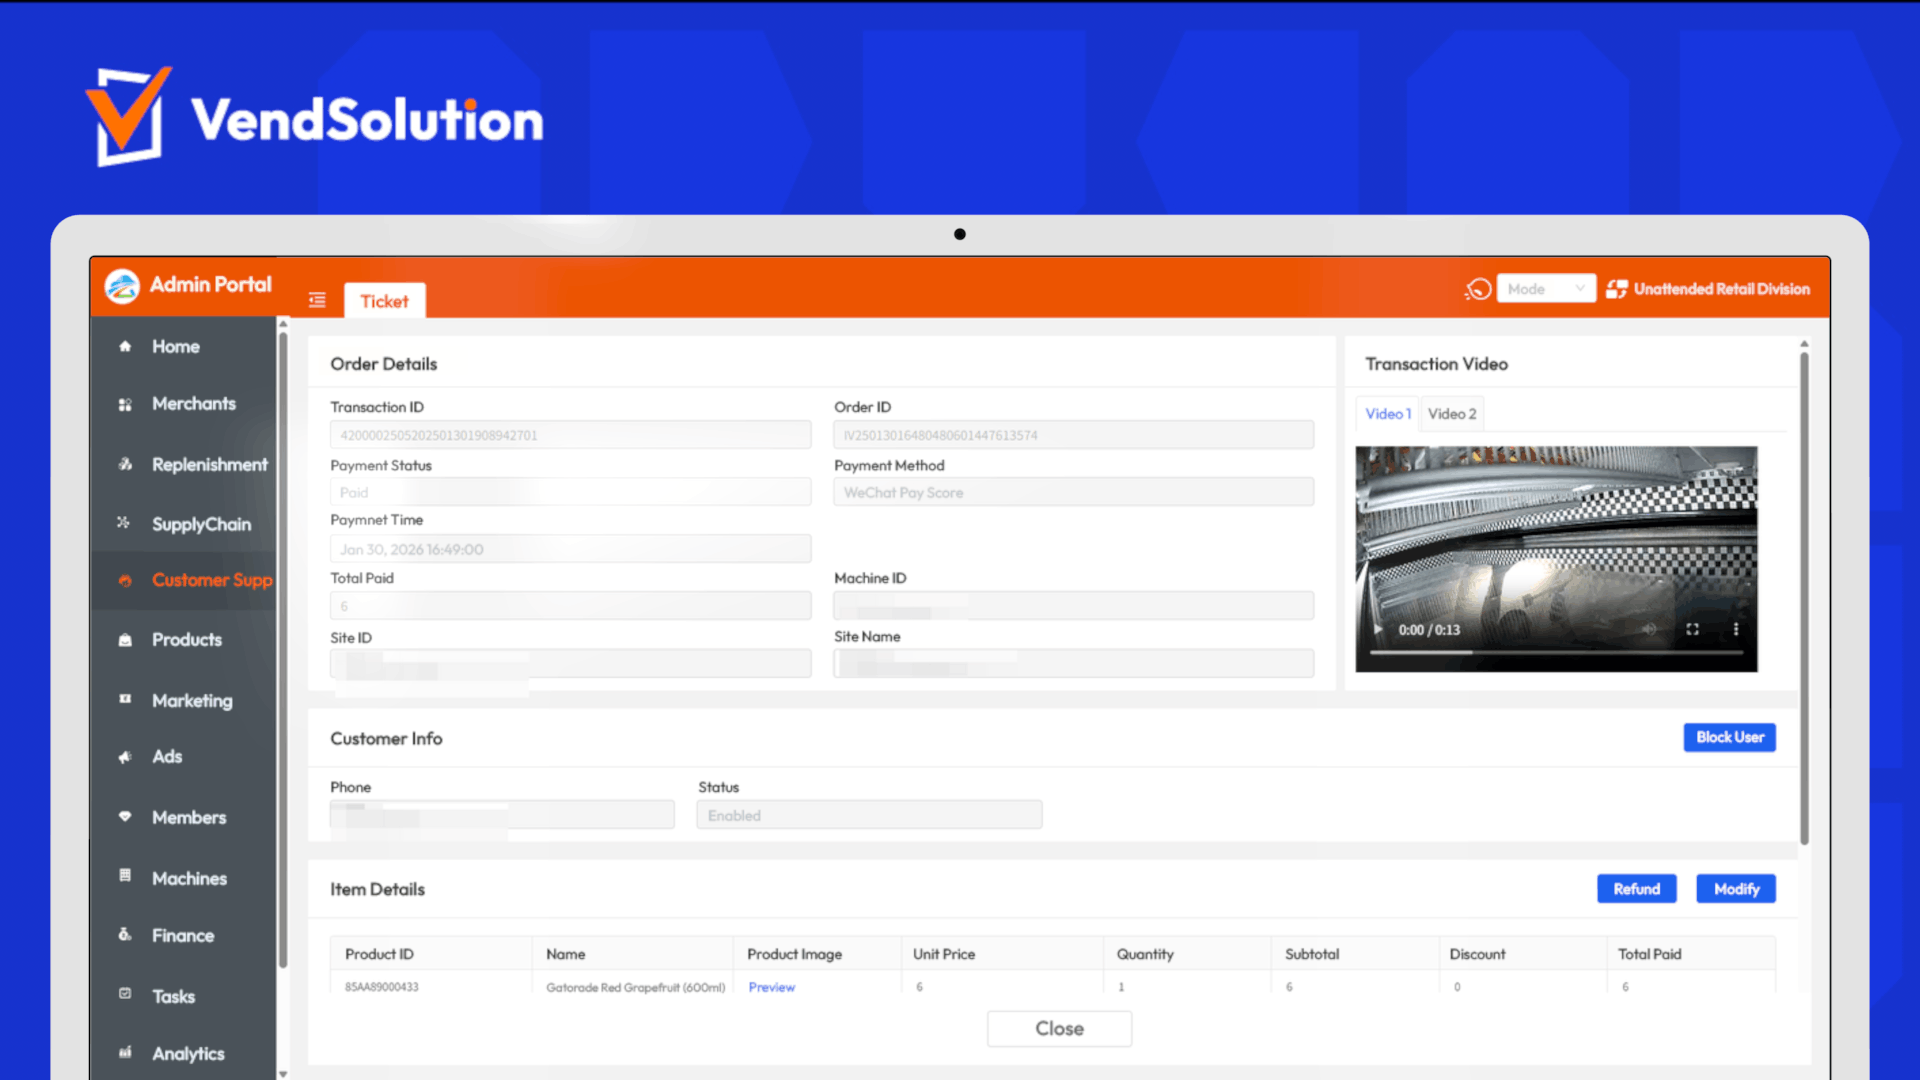Switch to the Video 2 tab
The height and width of the screenshot is (1080, 1920).
point(1452,413)
